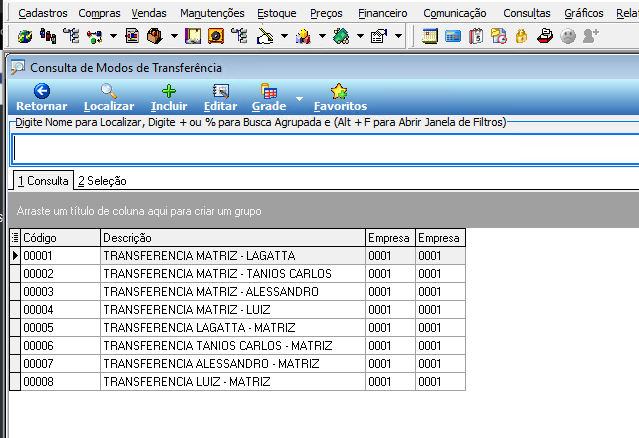Open the Comunicação menu

[x=455, y=13]
